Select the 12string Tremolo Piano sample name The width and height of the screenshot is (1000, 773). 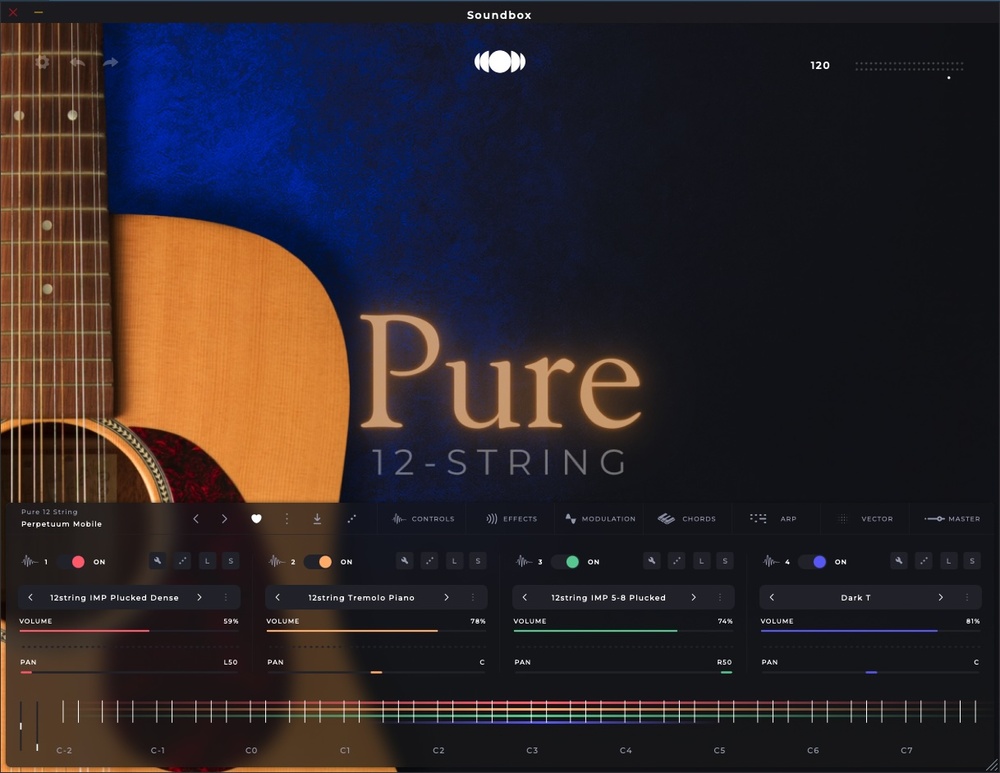(362, 598)
